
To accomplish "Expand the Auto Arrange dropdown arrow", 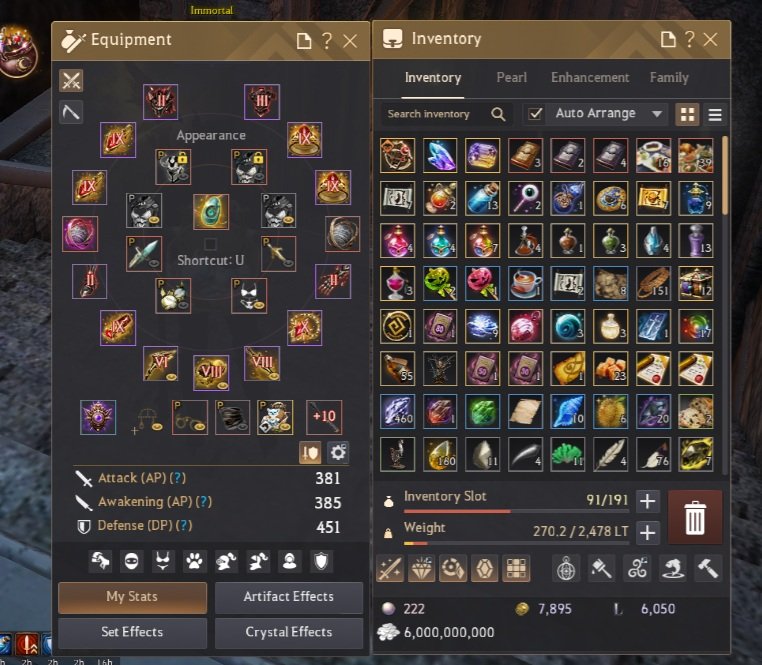I will point(657,114).
